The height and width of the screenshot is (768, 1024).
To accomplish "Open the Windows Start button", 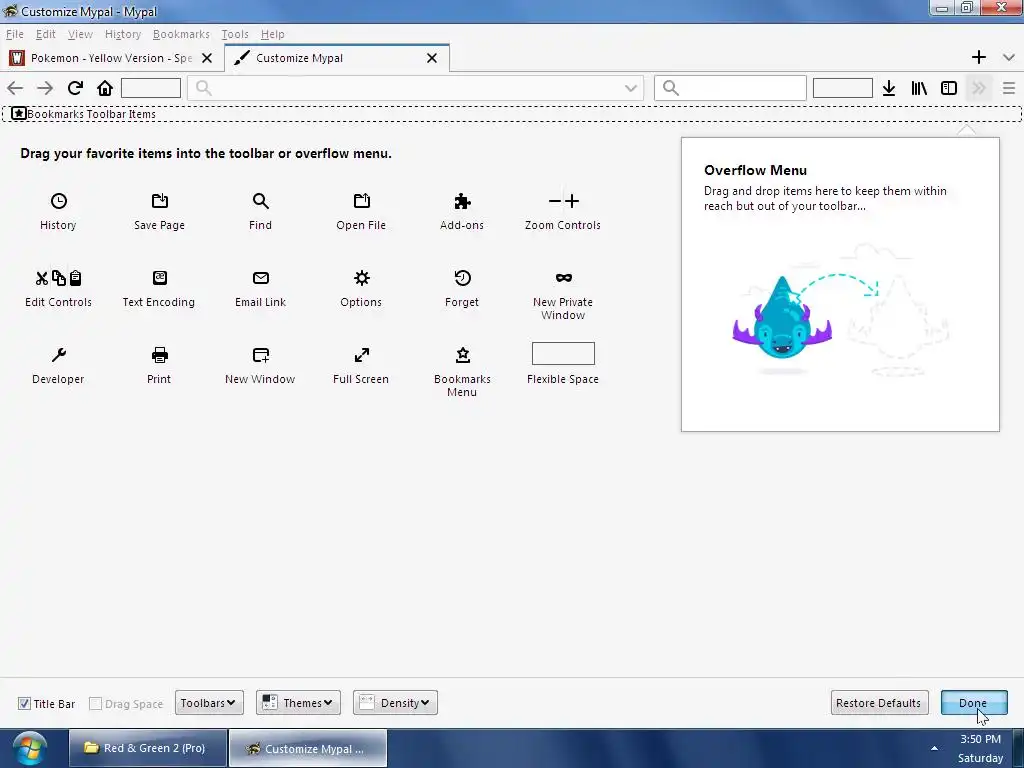I will point(29,748).
